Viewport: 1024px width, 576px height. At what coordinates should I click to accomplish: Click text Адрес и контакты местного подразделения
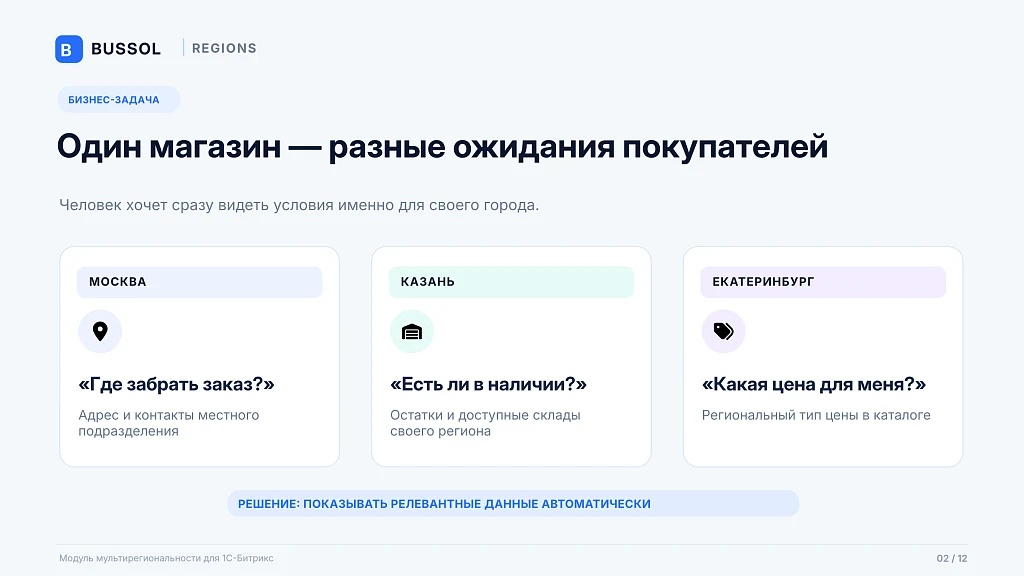tap(168, 423)
